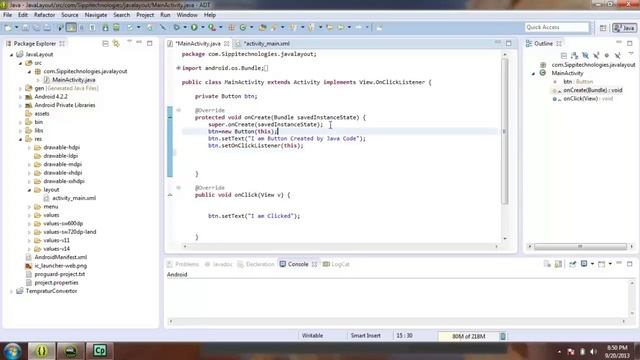
Task: Expand the TempraturConvertor project
Action: click(11, 291)
